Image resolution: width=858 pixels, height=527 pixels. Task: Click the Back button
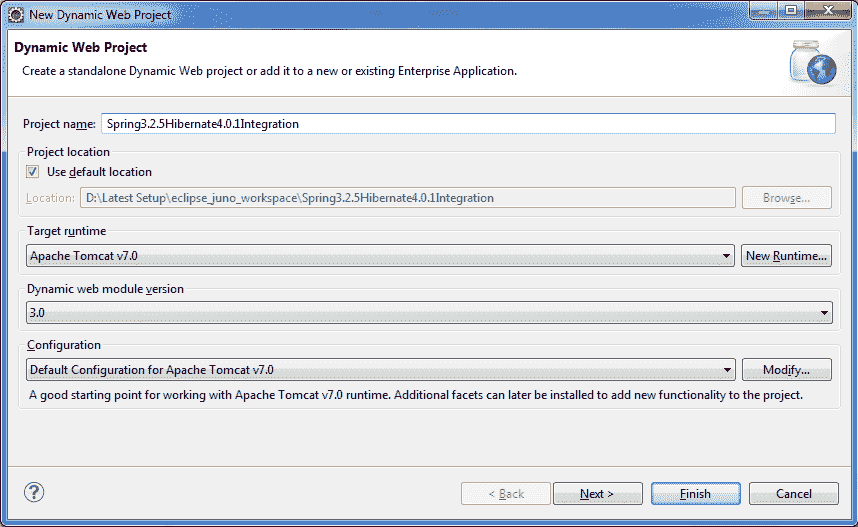click(x=506, y=494)
